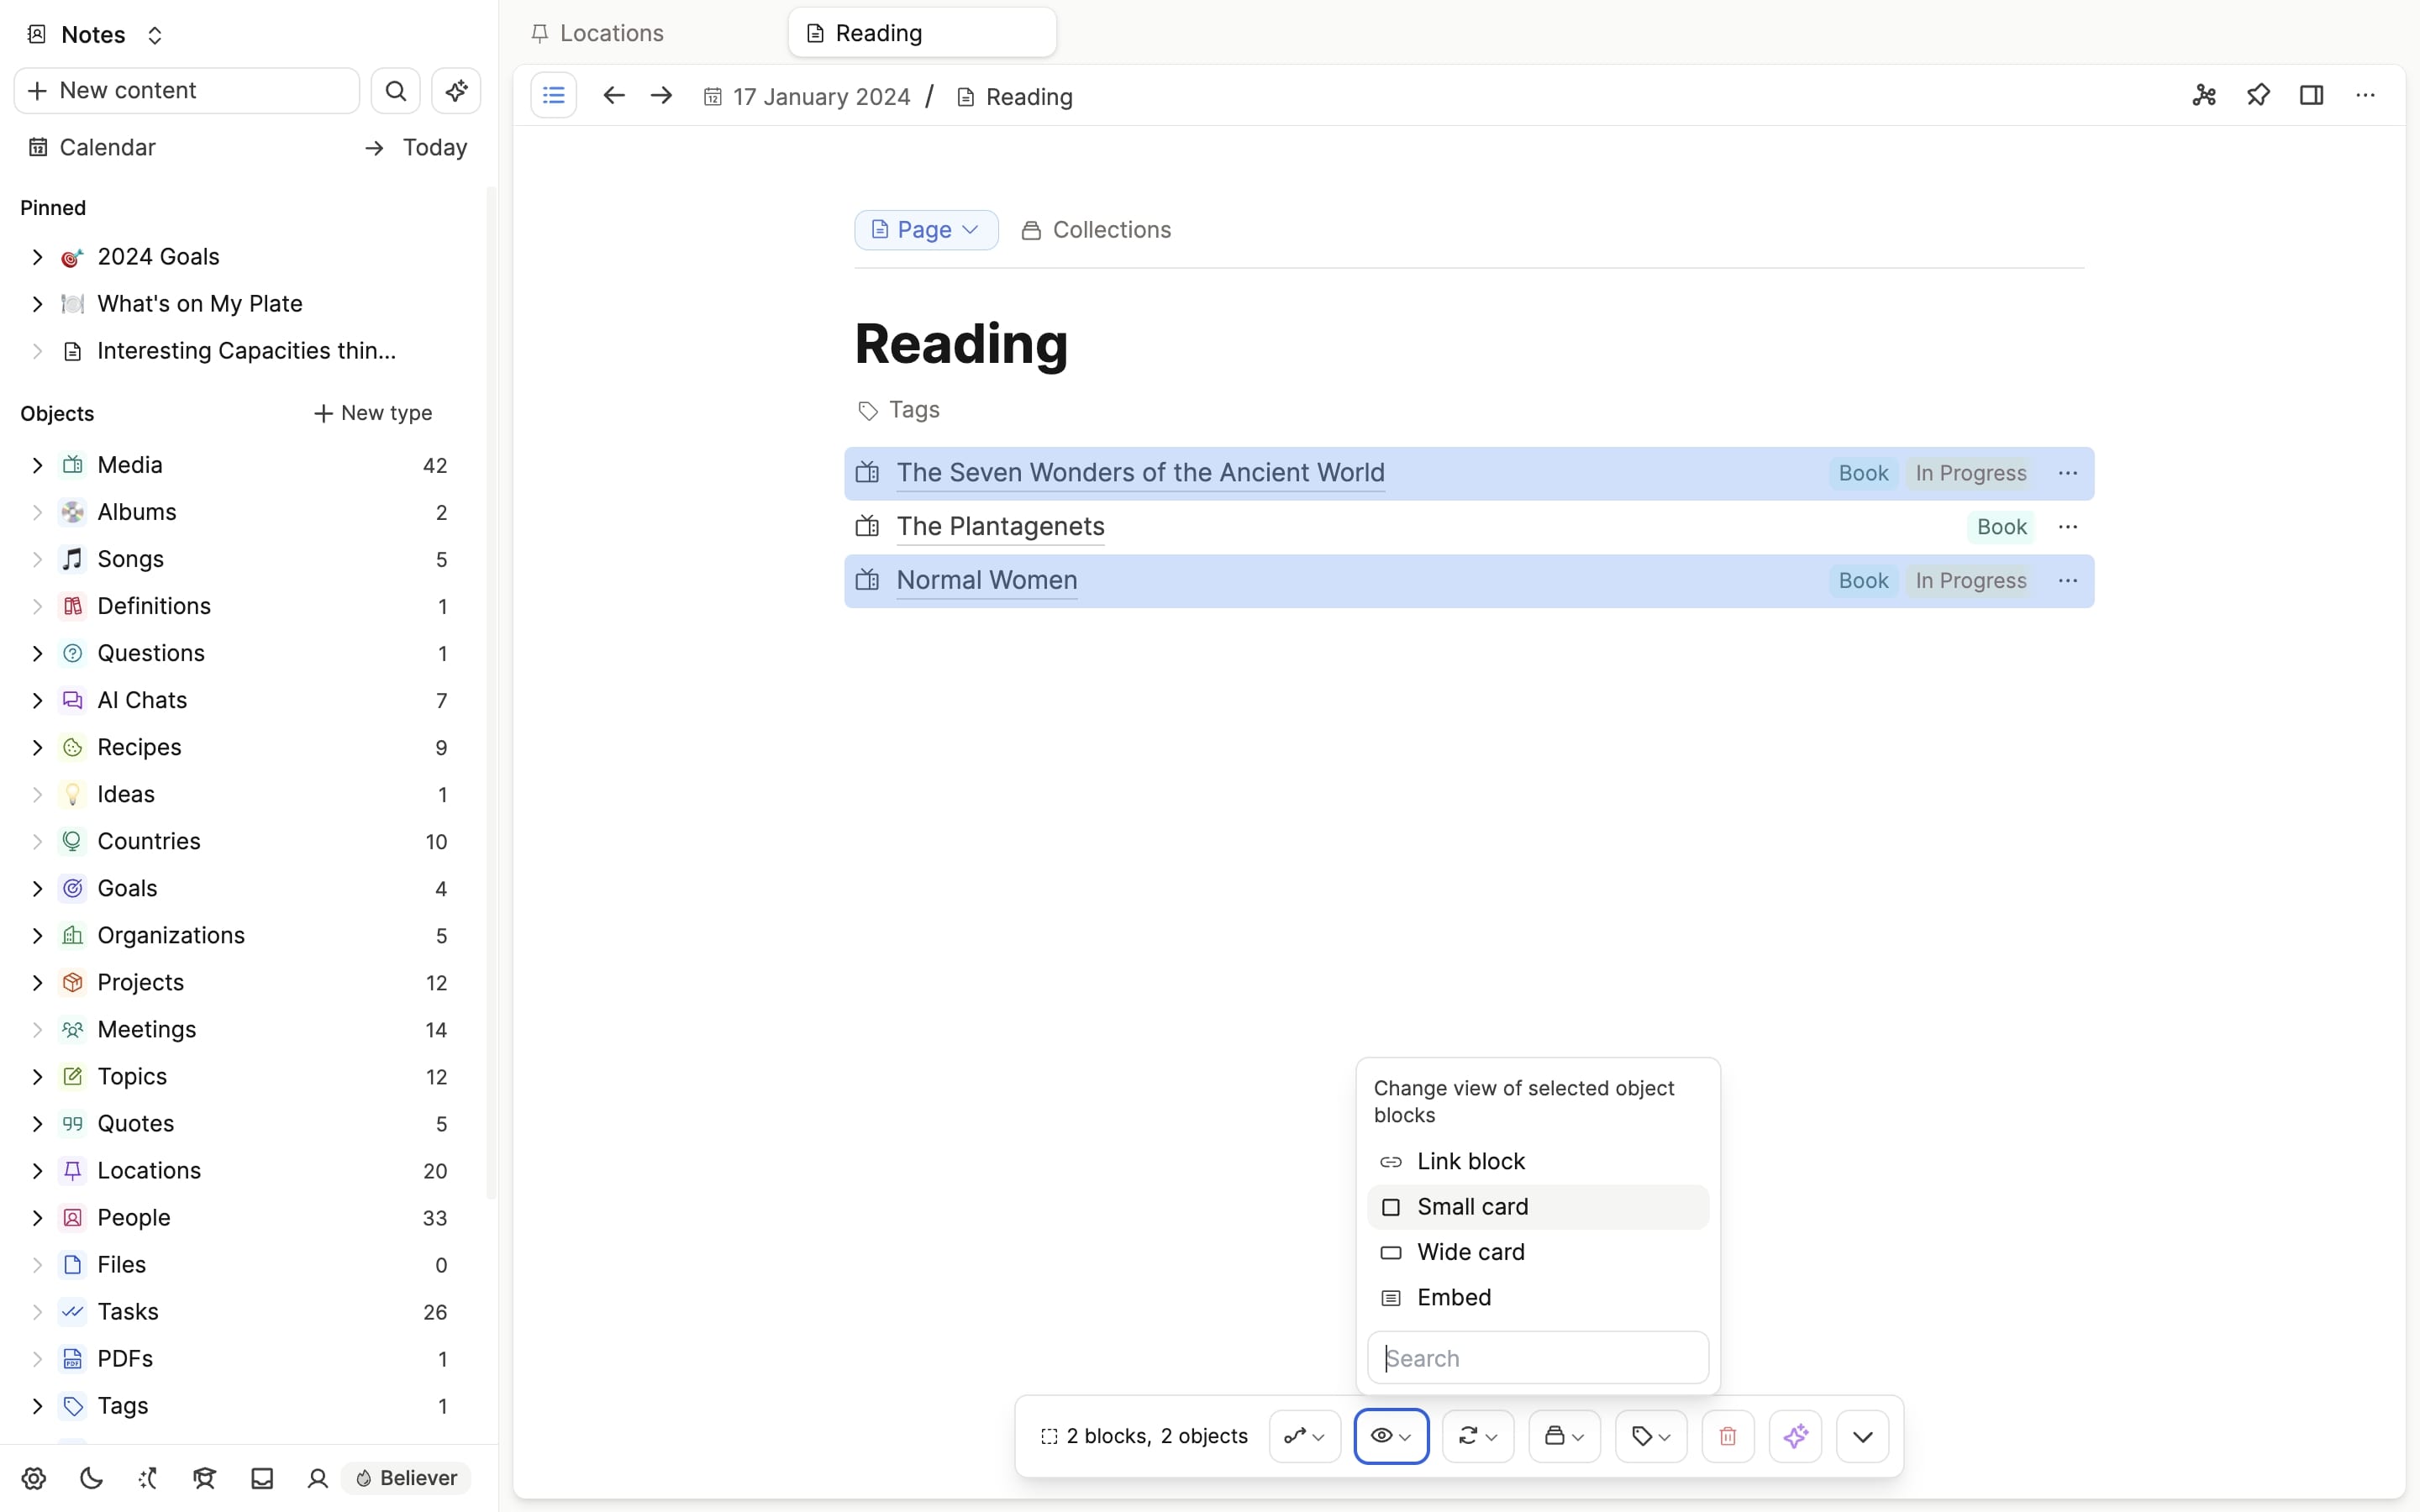
Task: Open the Page type dropdown
Action: click(x=925, y=230)
